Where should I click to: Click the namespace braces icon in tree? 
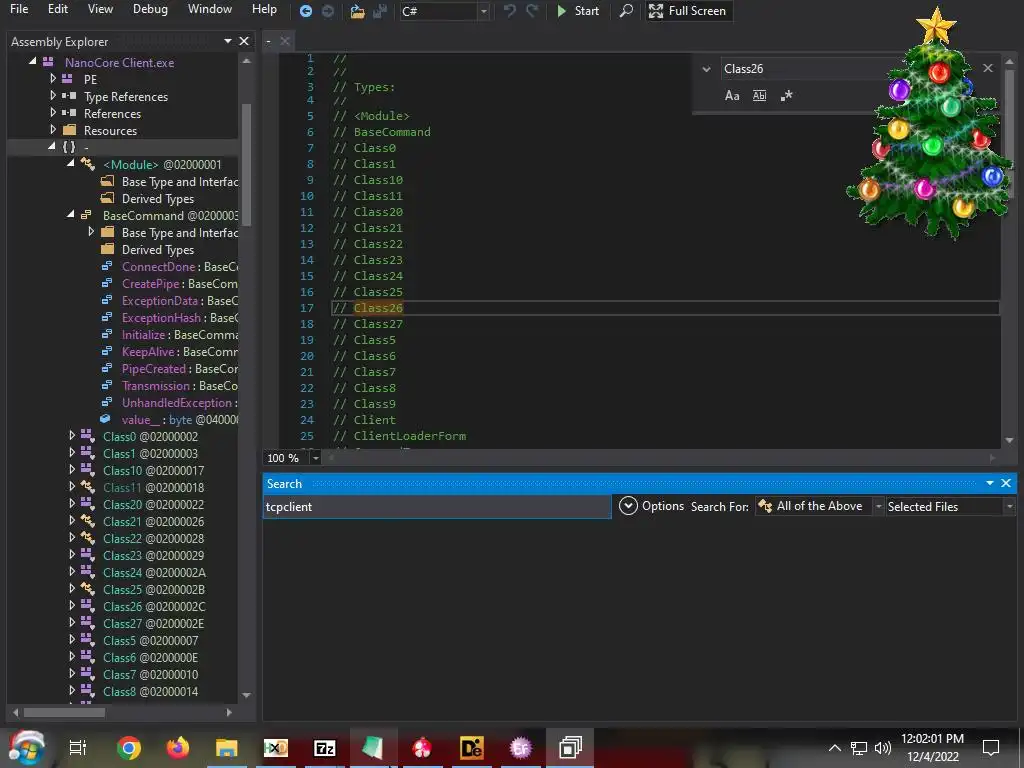click(x=69, y=147)
